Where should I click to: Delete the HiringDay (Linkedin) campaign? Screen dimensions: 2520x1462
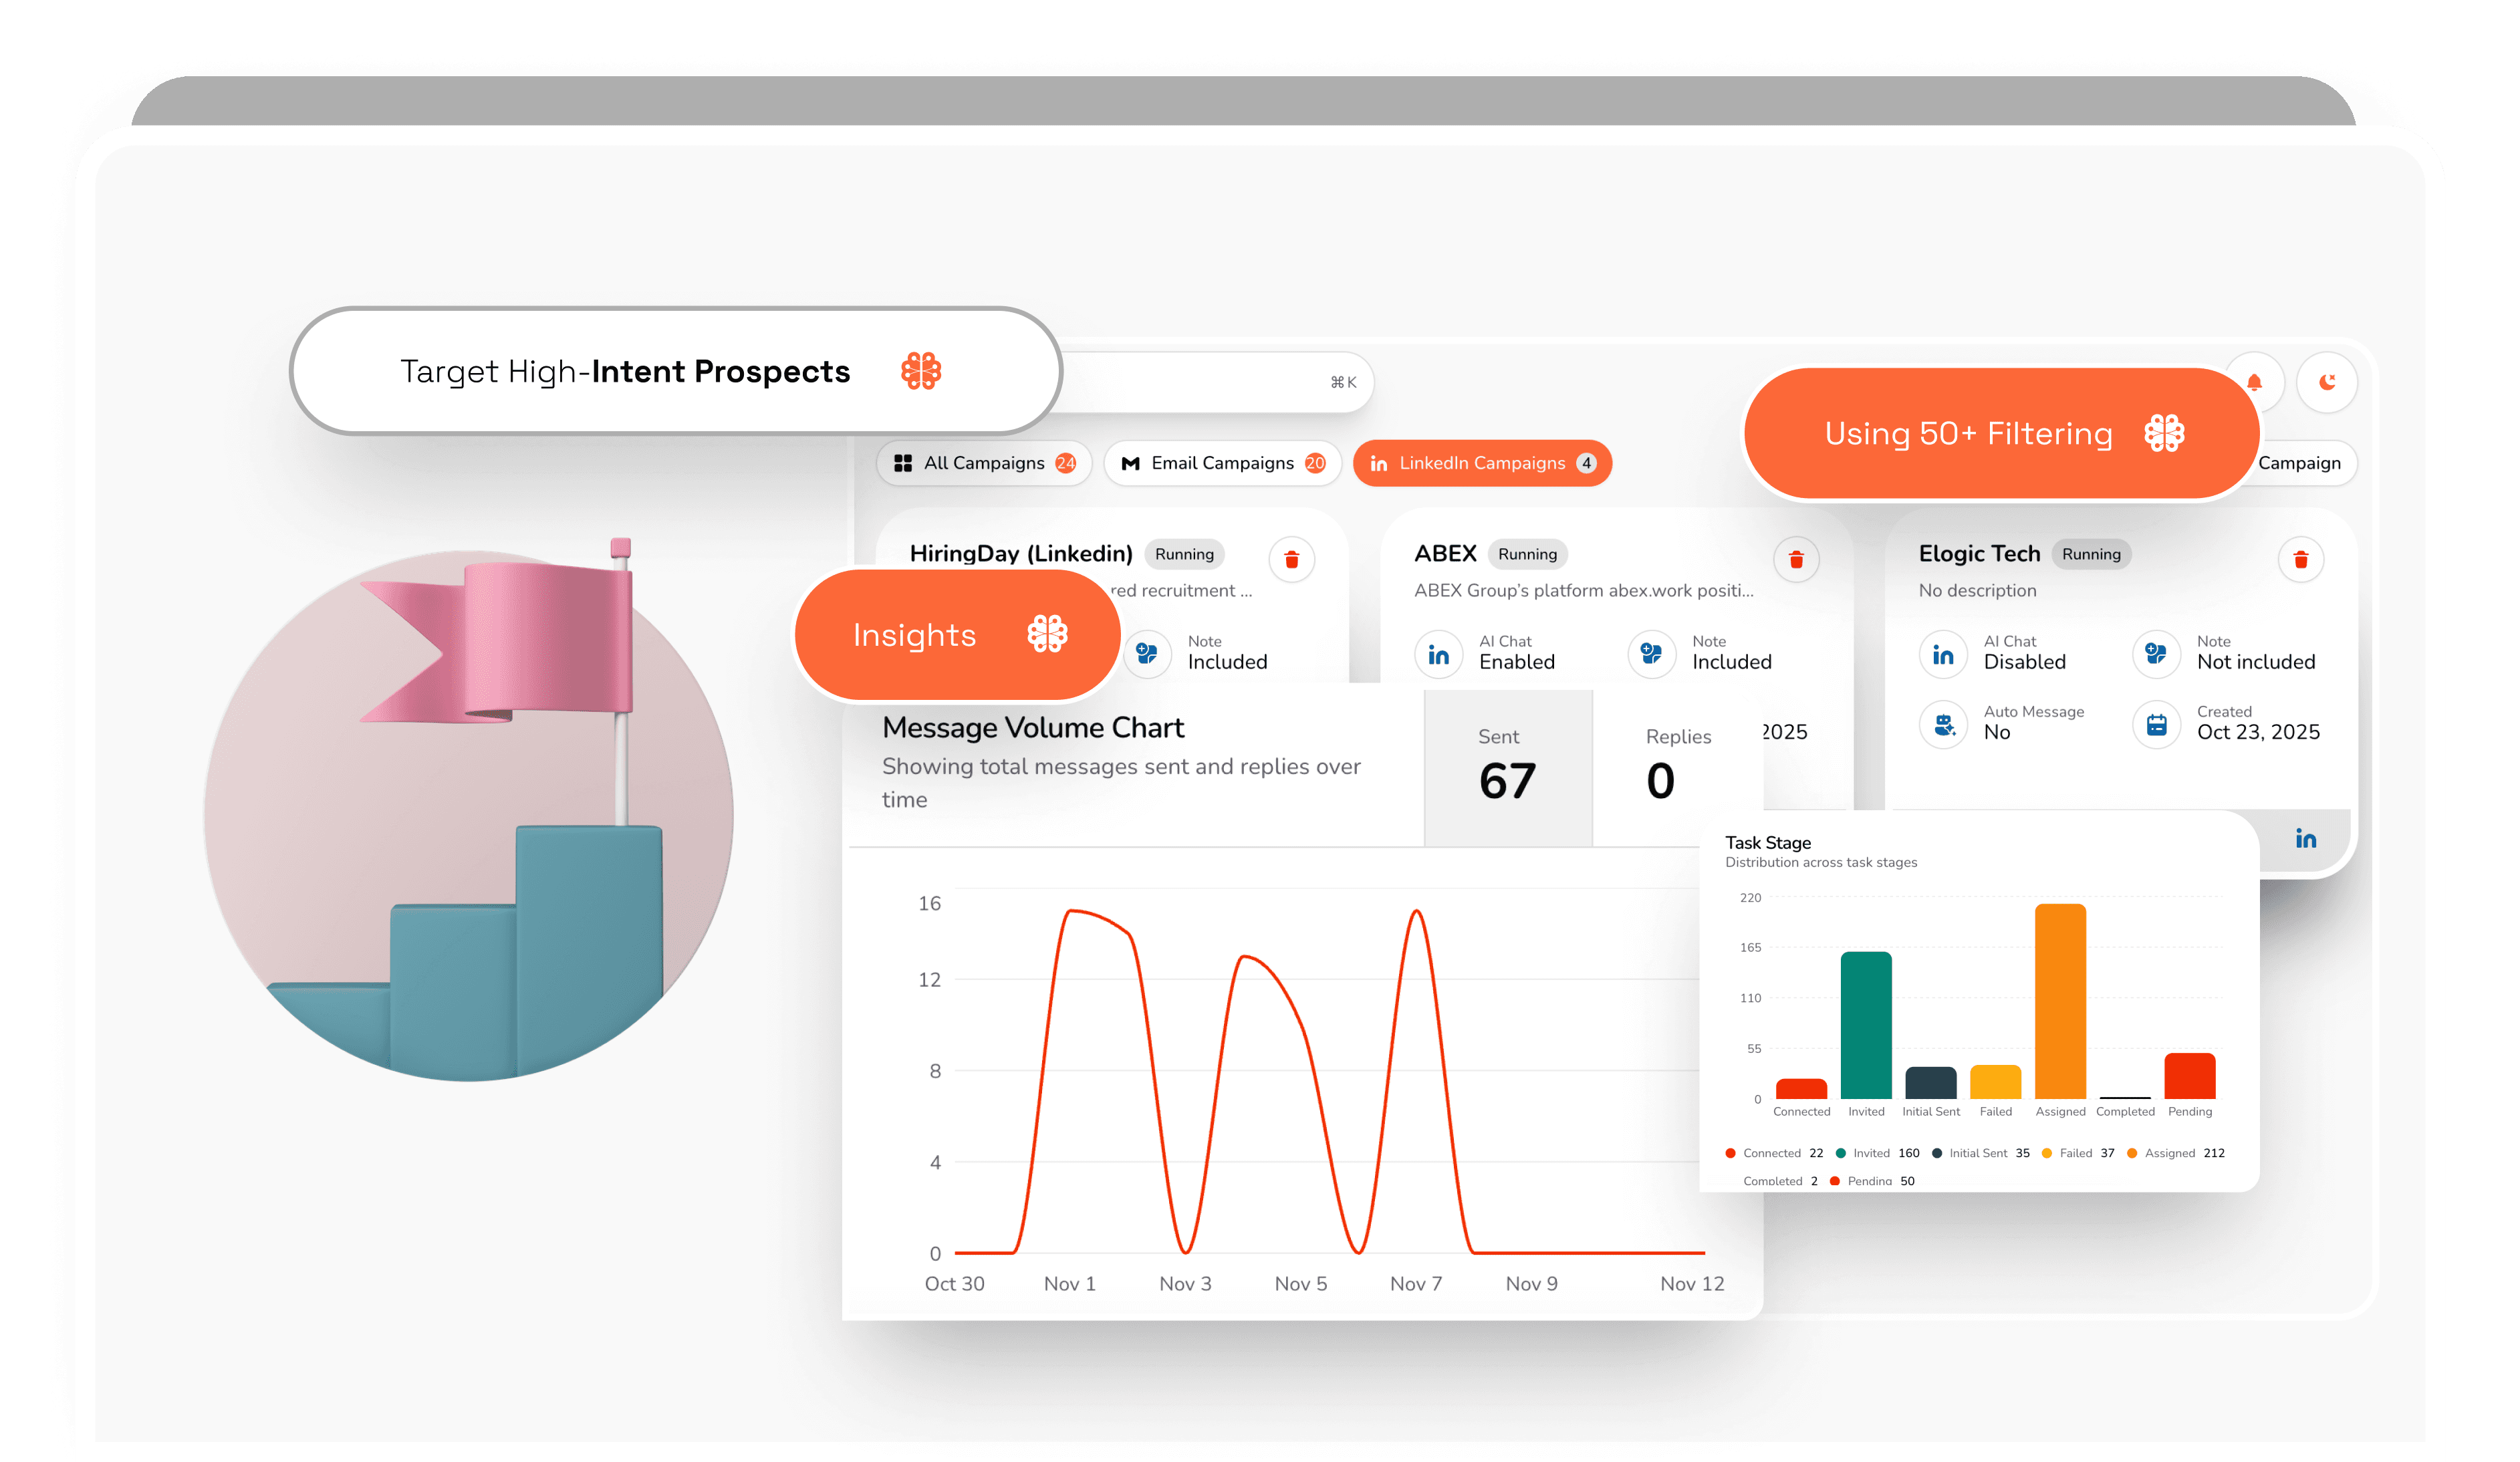click(1291, 559)
